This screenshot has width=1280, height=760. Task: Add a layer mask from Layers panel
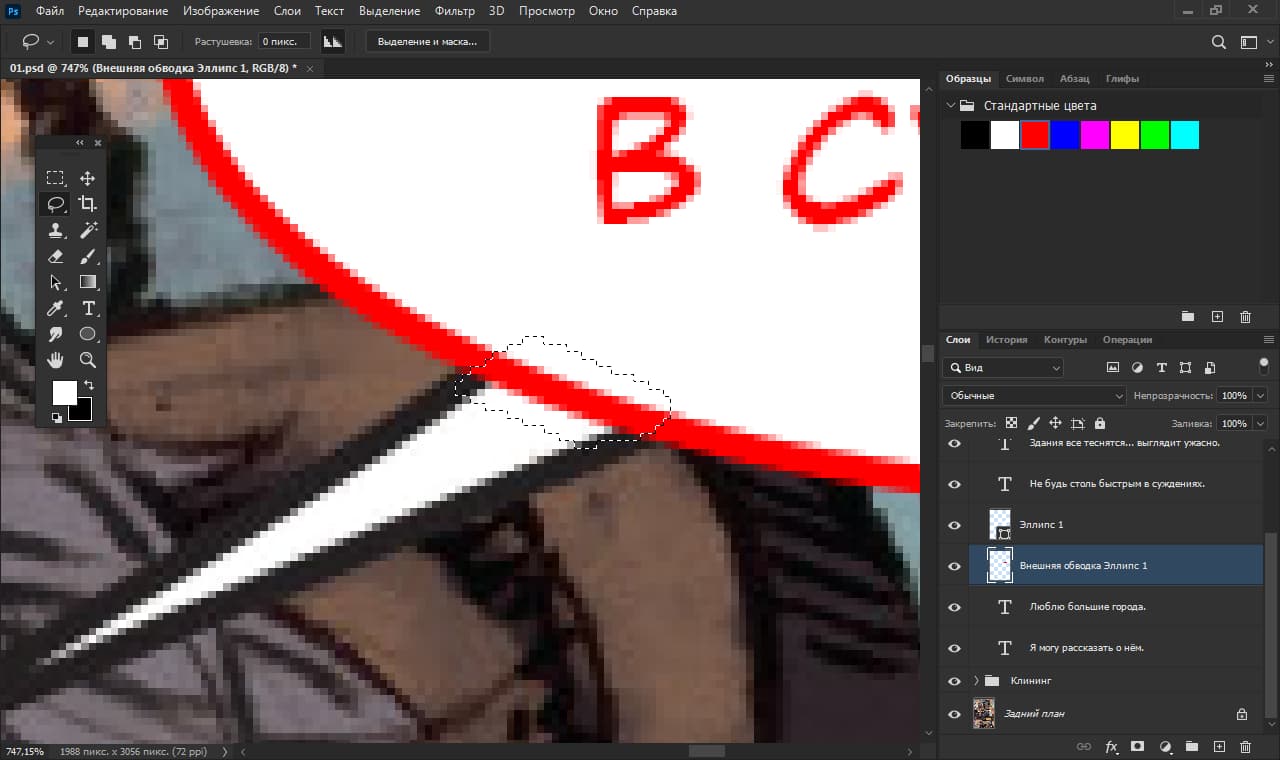pos(1137,746)
